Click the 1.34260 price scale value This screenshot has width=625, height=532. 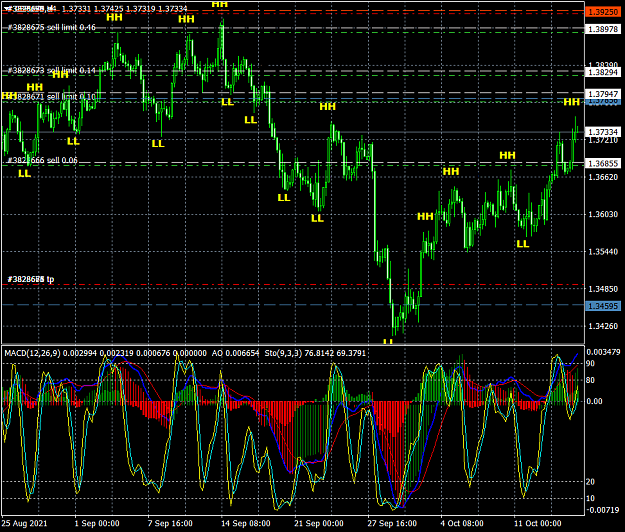[x=603, y=326]
